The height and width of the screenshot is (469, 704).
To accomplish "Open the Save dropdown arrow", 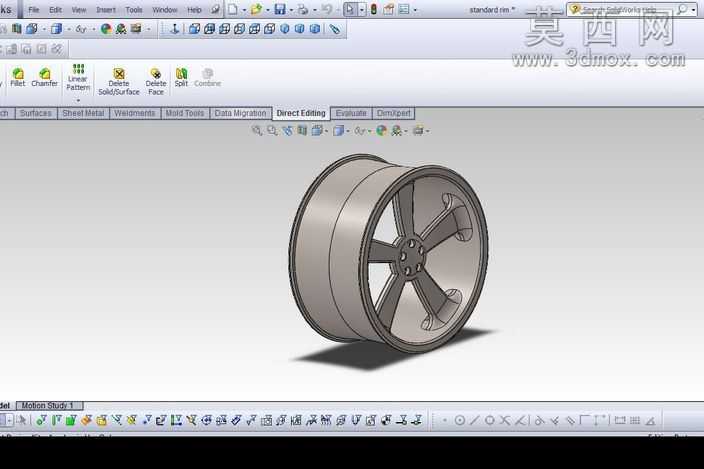I will [x=291, y=10].
